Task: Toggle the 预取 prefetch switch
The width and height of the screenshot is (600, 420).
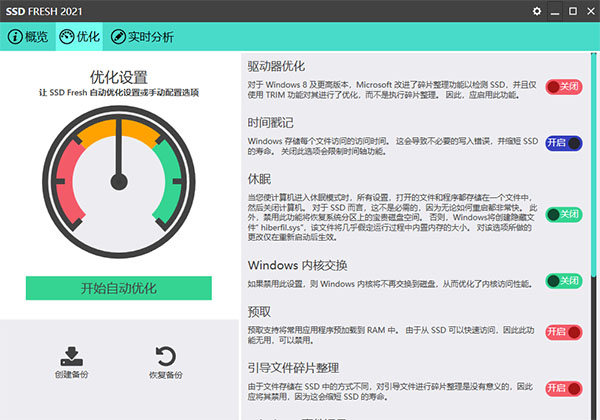Action: point(563,332)
